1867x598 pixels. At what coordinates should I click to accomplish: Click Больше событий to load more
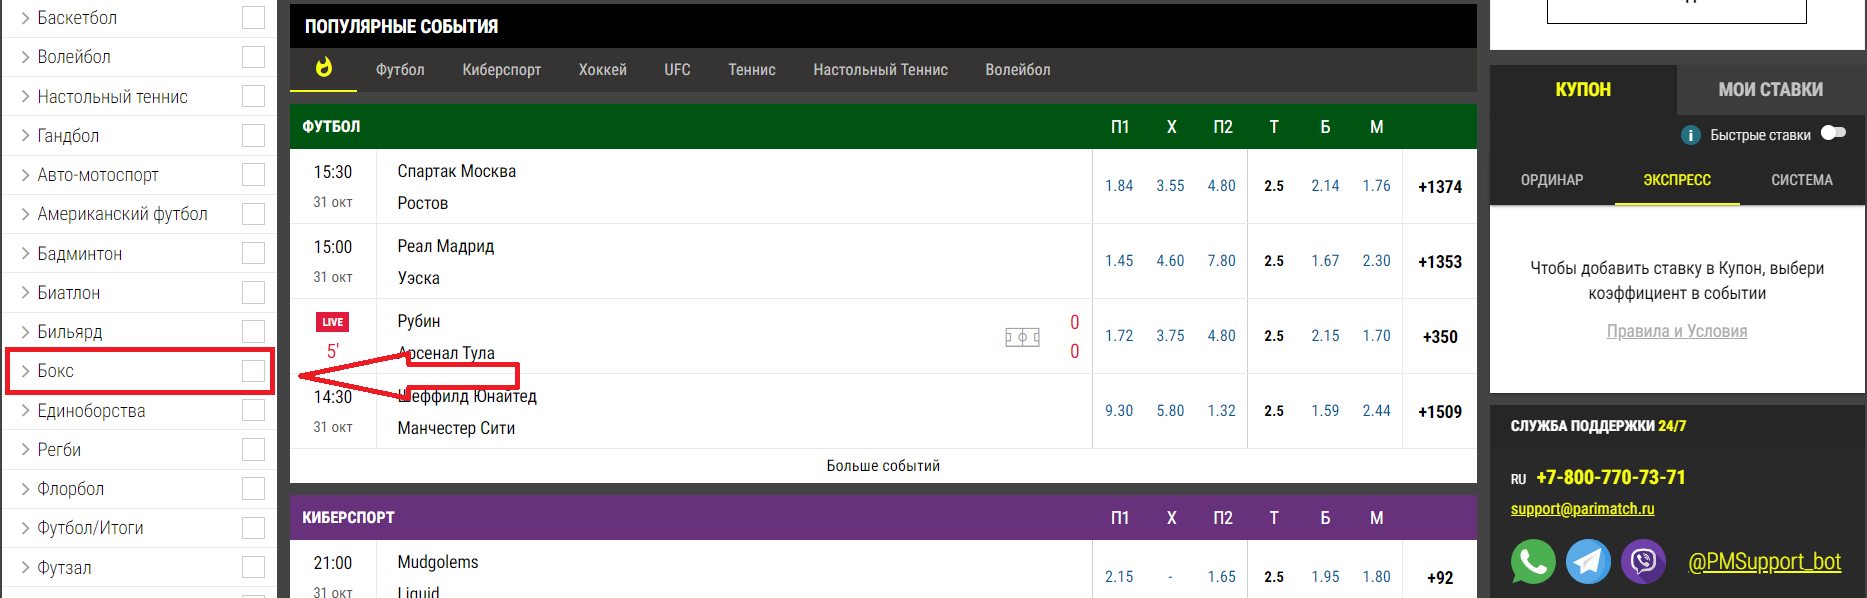[883, 466]
